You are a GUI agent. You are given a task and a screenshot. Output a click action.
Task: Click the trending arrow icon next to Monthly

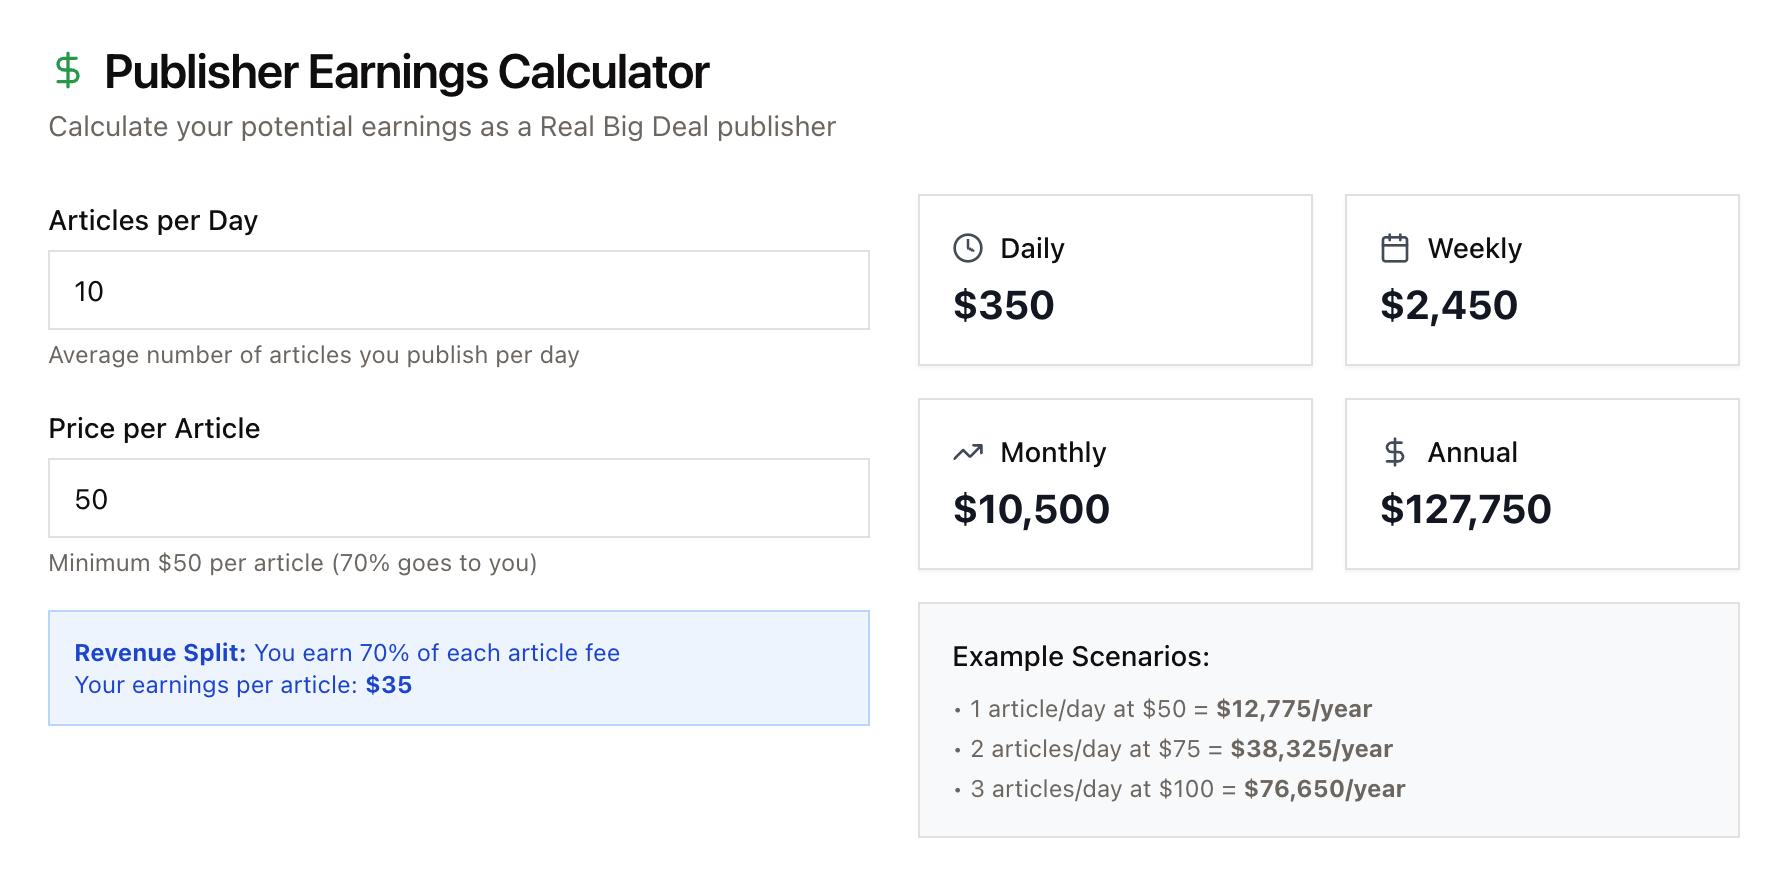coord(966,451)
